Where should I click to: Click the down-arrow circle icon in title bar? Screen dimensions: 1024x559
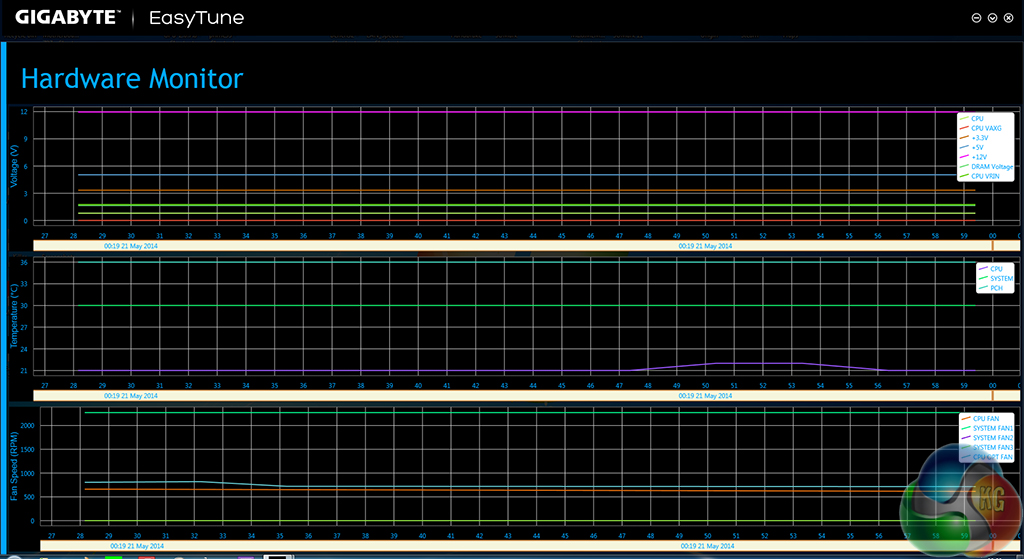click(993, 18)
